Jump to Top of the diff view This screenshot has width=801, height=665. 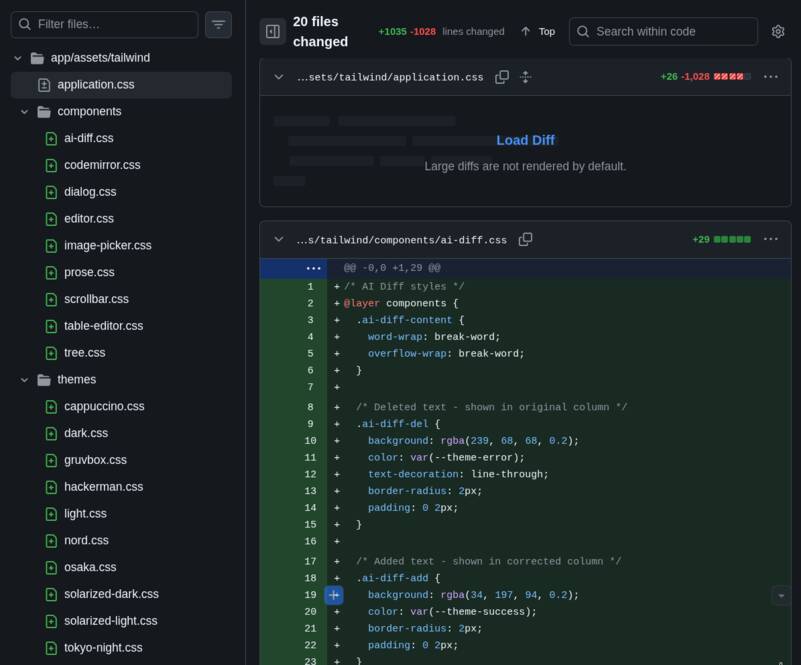(537, 31)
